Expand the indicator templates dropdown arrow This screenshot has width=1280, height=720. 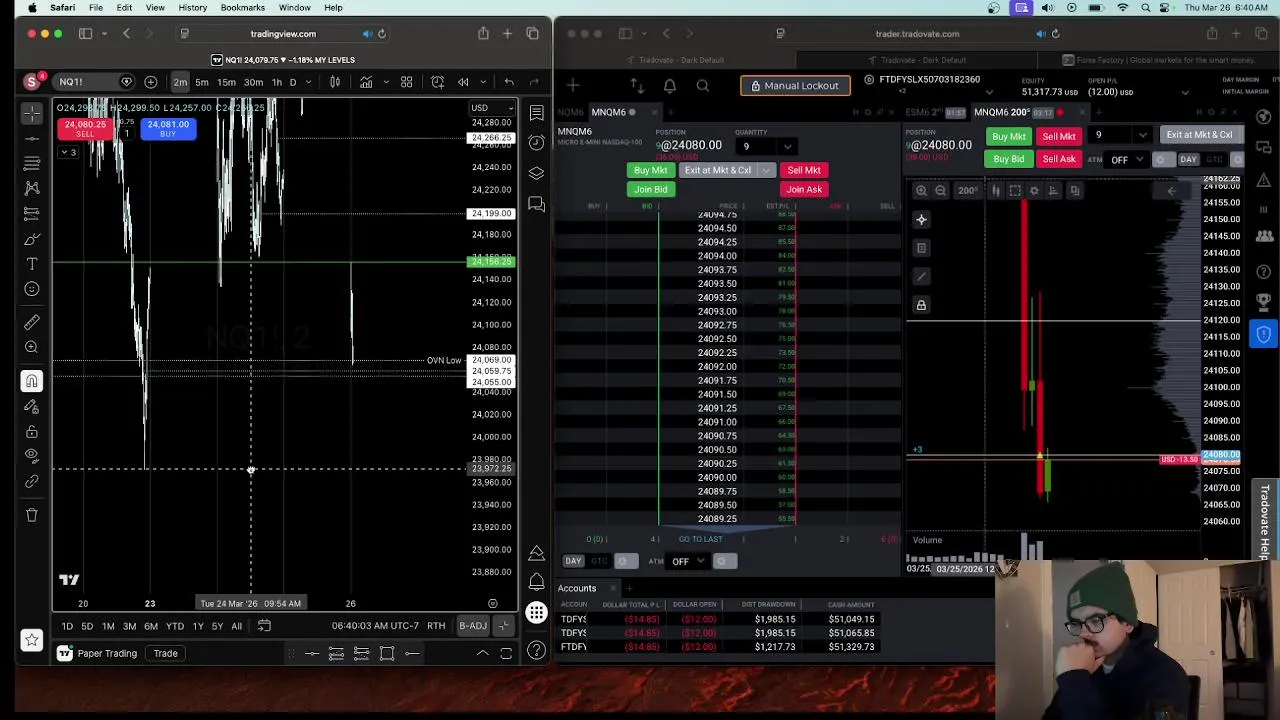[384, 82]
